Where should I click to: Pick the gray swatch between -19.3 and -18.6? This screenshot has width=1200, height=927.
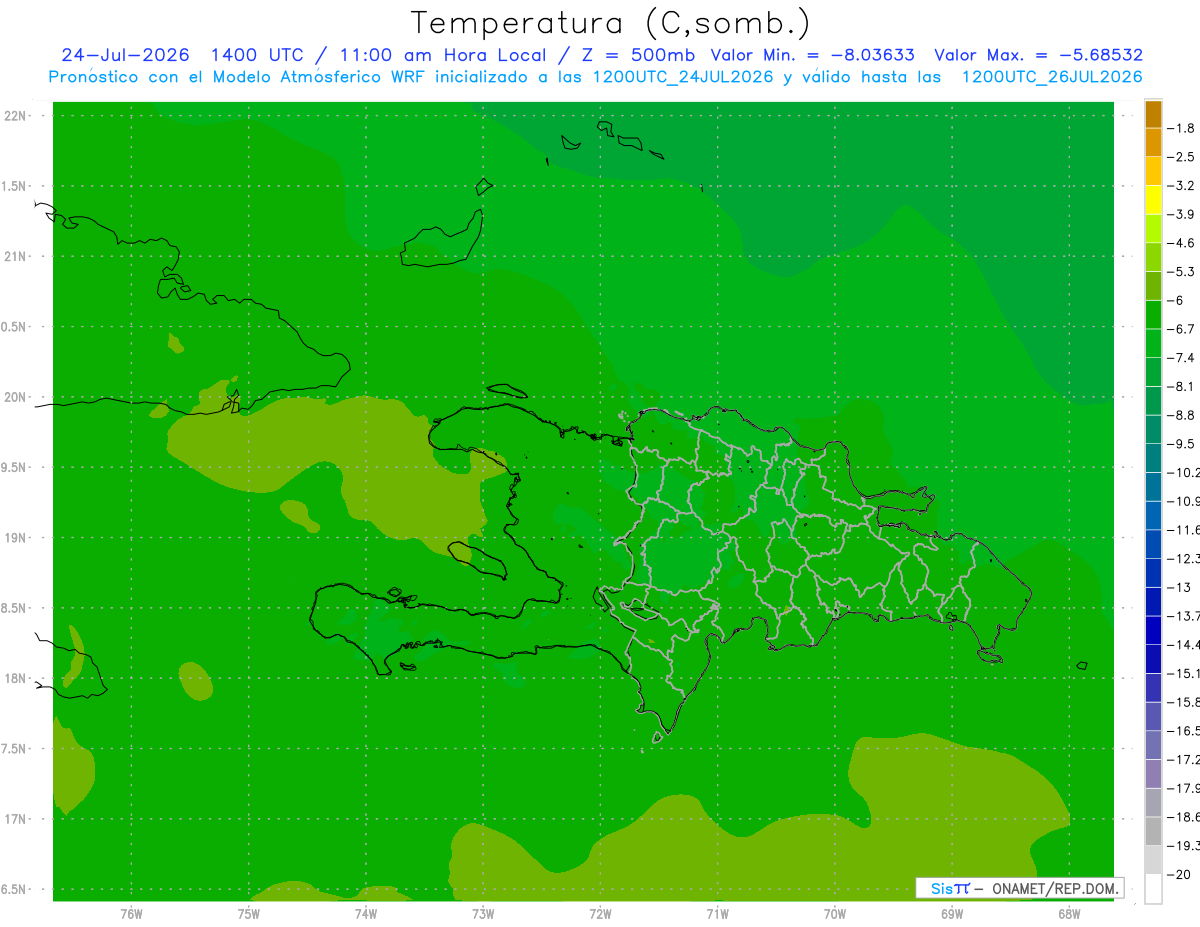[x=1153, y=831]
